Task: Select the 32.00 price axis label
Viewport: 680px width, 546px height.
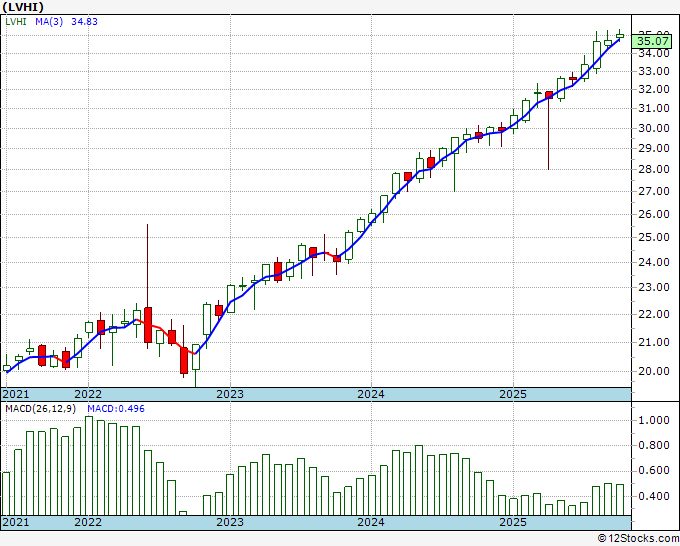Action: tap(654, 89)
